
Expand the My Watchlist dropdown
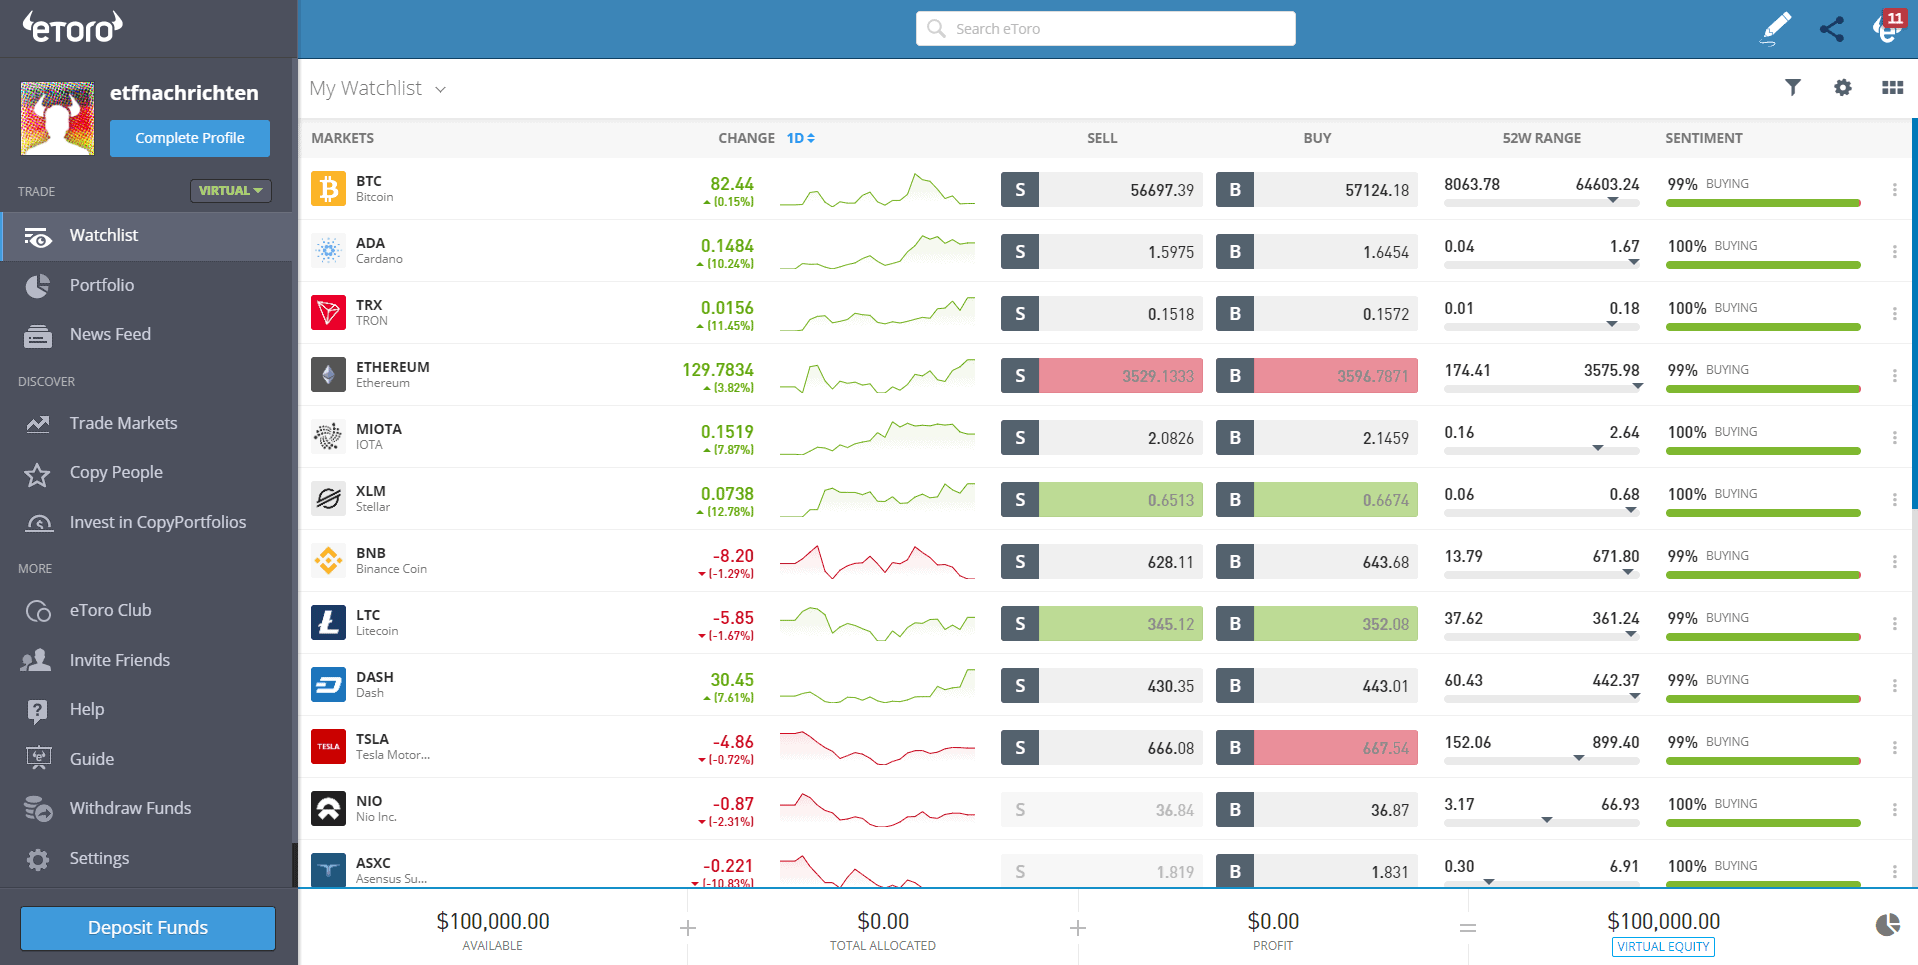(377, 88)
